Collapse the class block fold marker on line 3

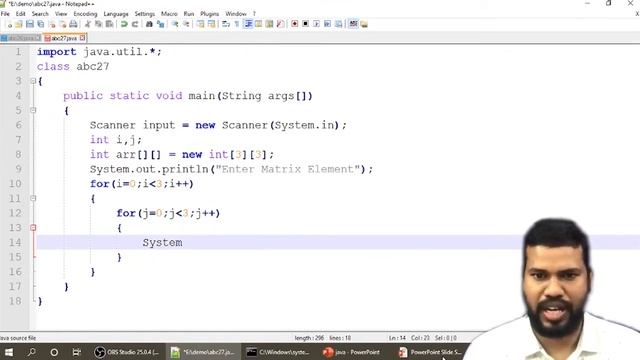click(33, 81)
